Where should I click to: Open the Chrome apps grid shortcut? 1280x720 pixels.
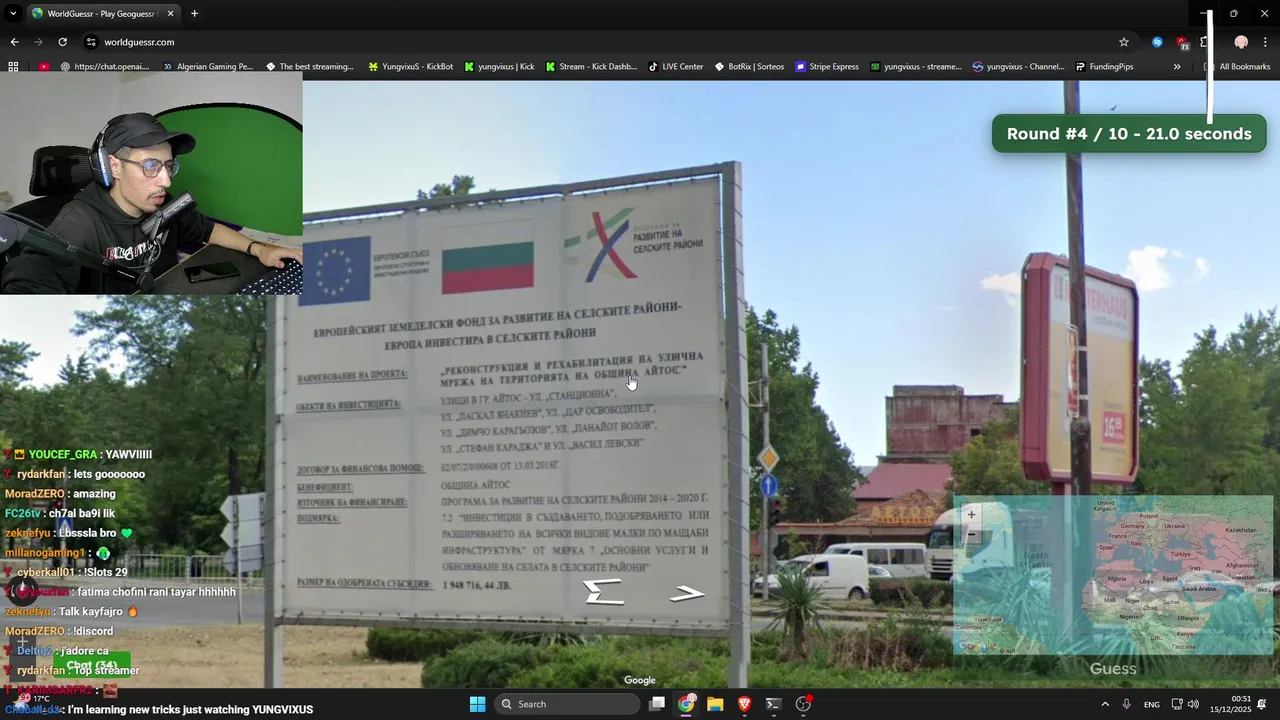point(13,67)
